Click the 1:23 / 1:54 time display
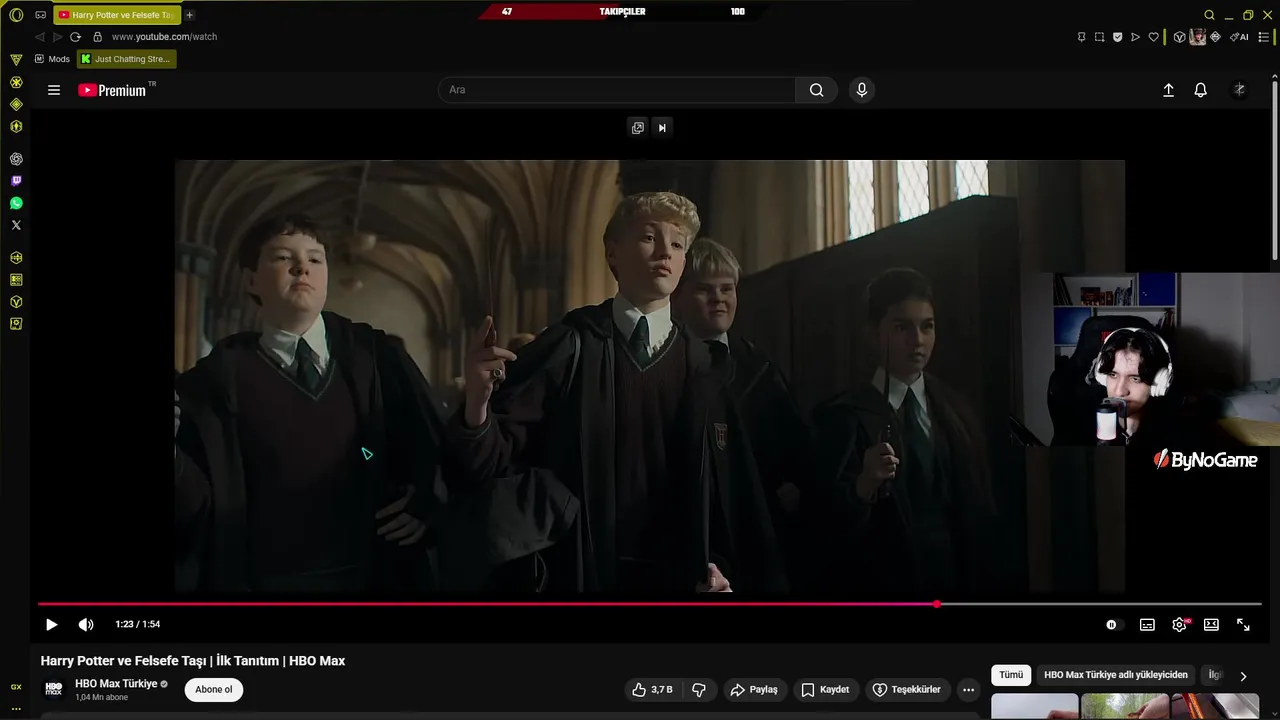The height and width of the screenshot is (720, 1280). 138,624
